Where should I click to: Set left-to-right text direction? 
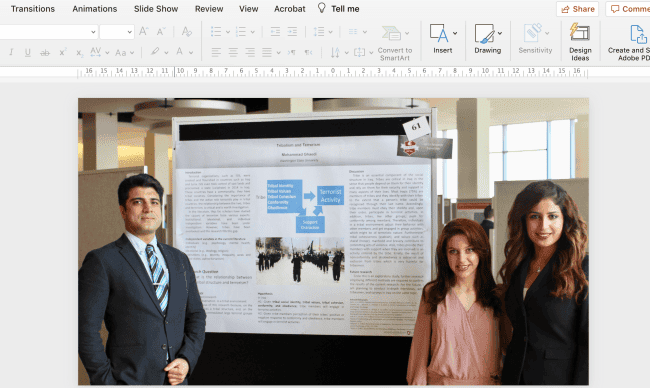tap(292, 52)
